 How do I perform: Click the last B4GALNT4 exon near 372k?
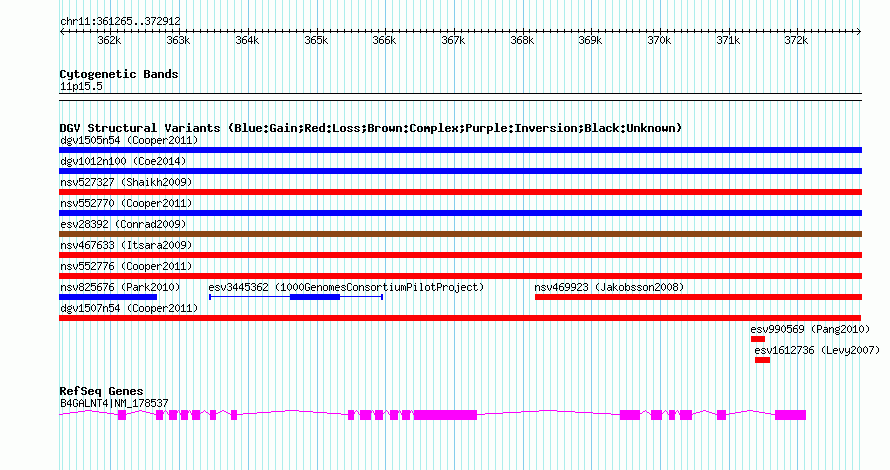(791, 415)
